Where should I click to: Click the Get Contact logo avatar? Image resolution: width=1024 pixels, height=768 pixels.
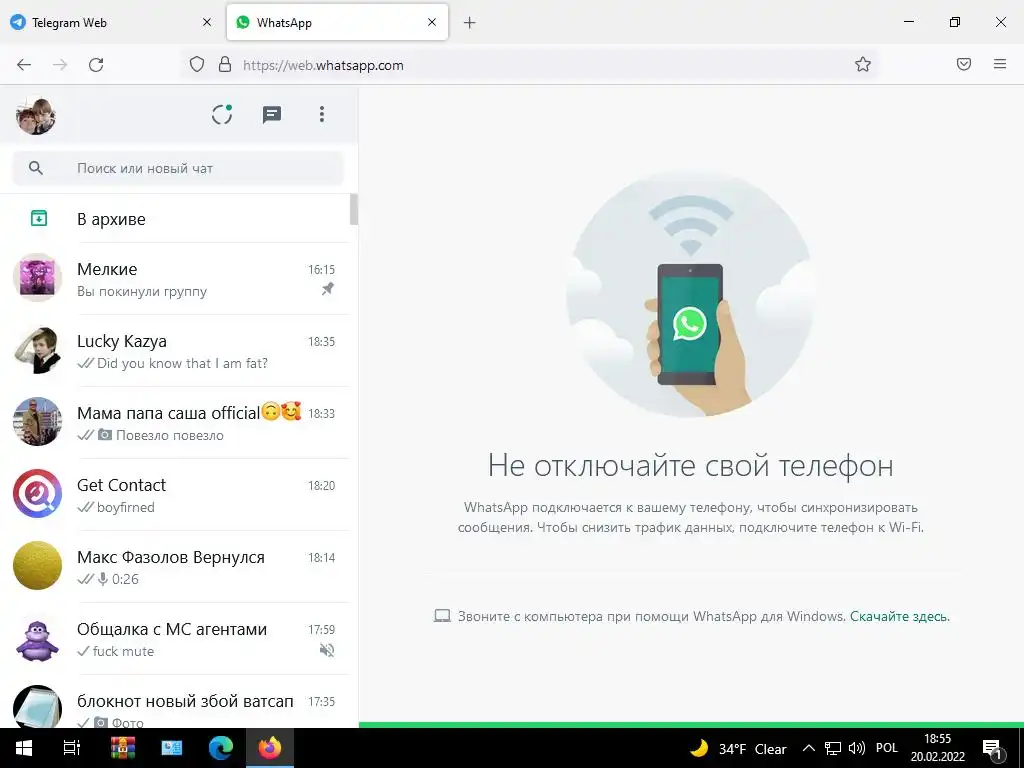[x=37, y=494]
